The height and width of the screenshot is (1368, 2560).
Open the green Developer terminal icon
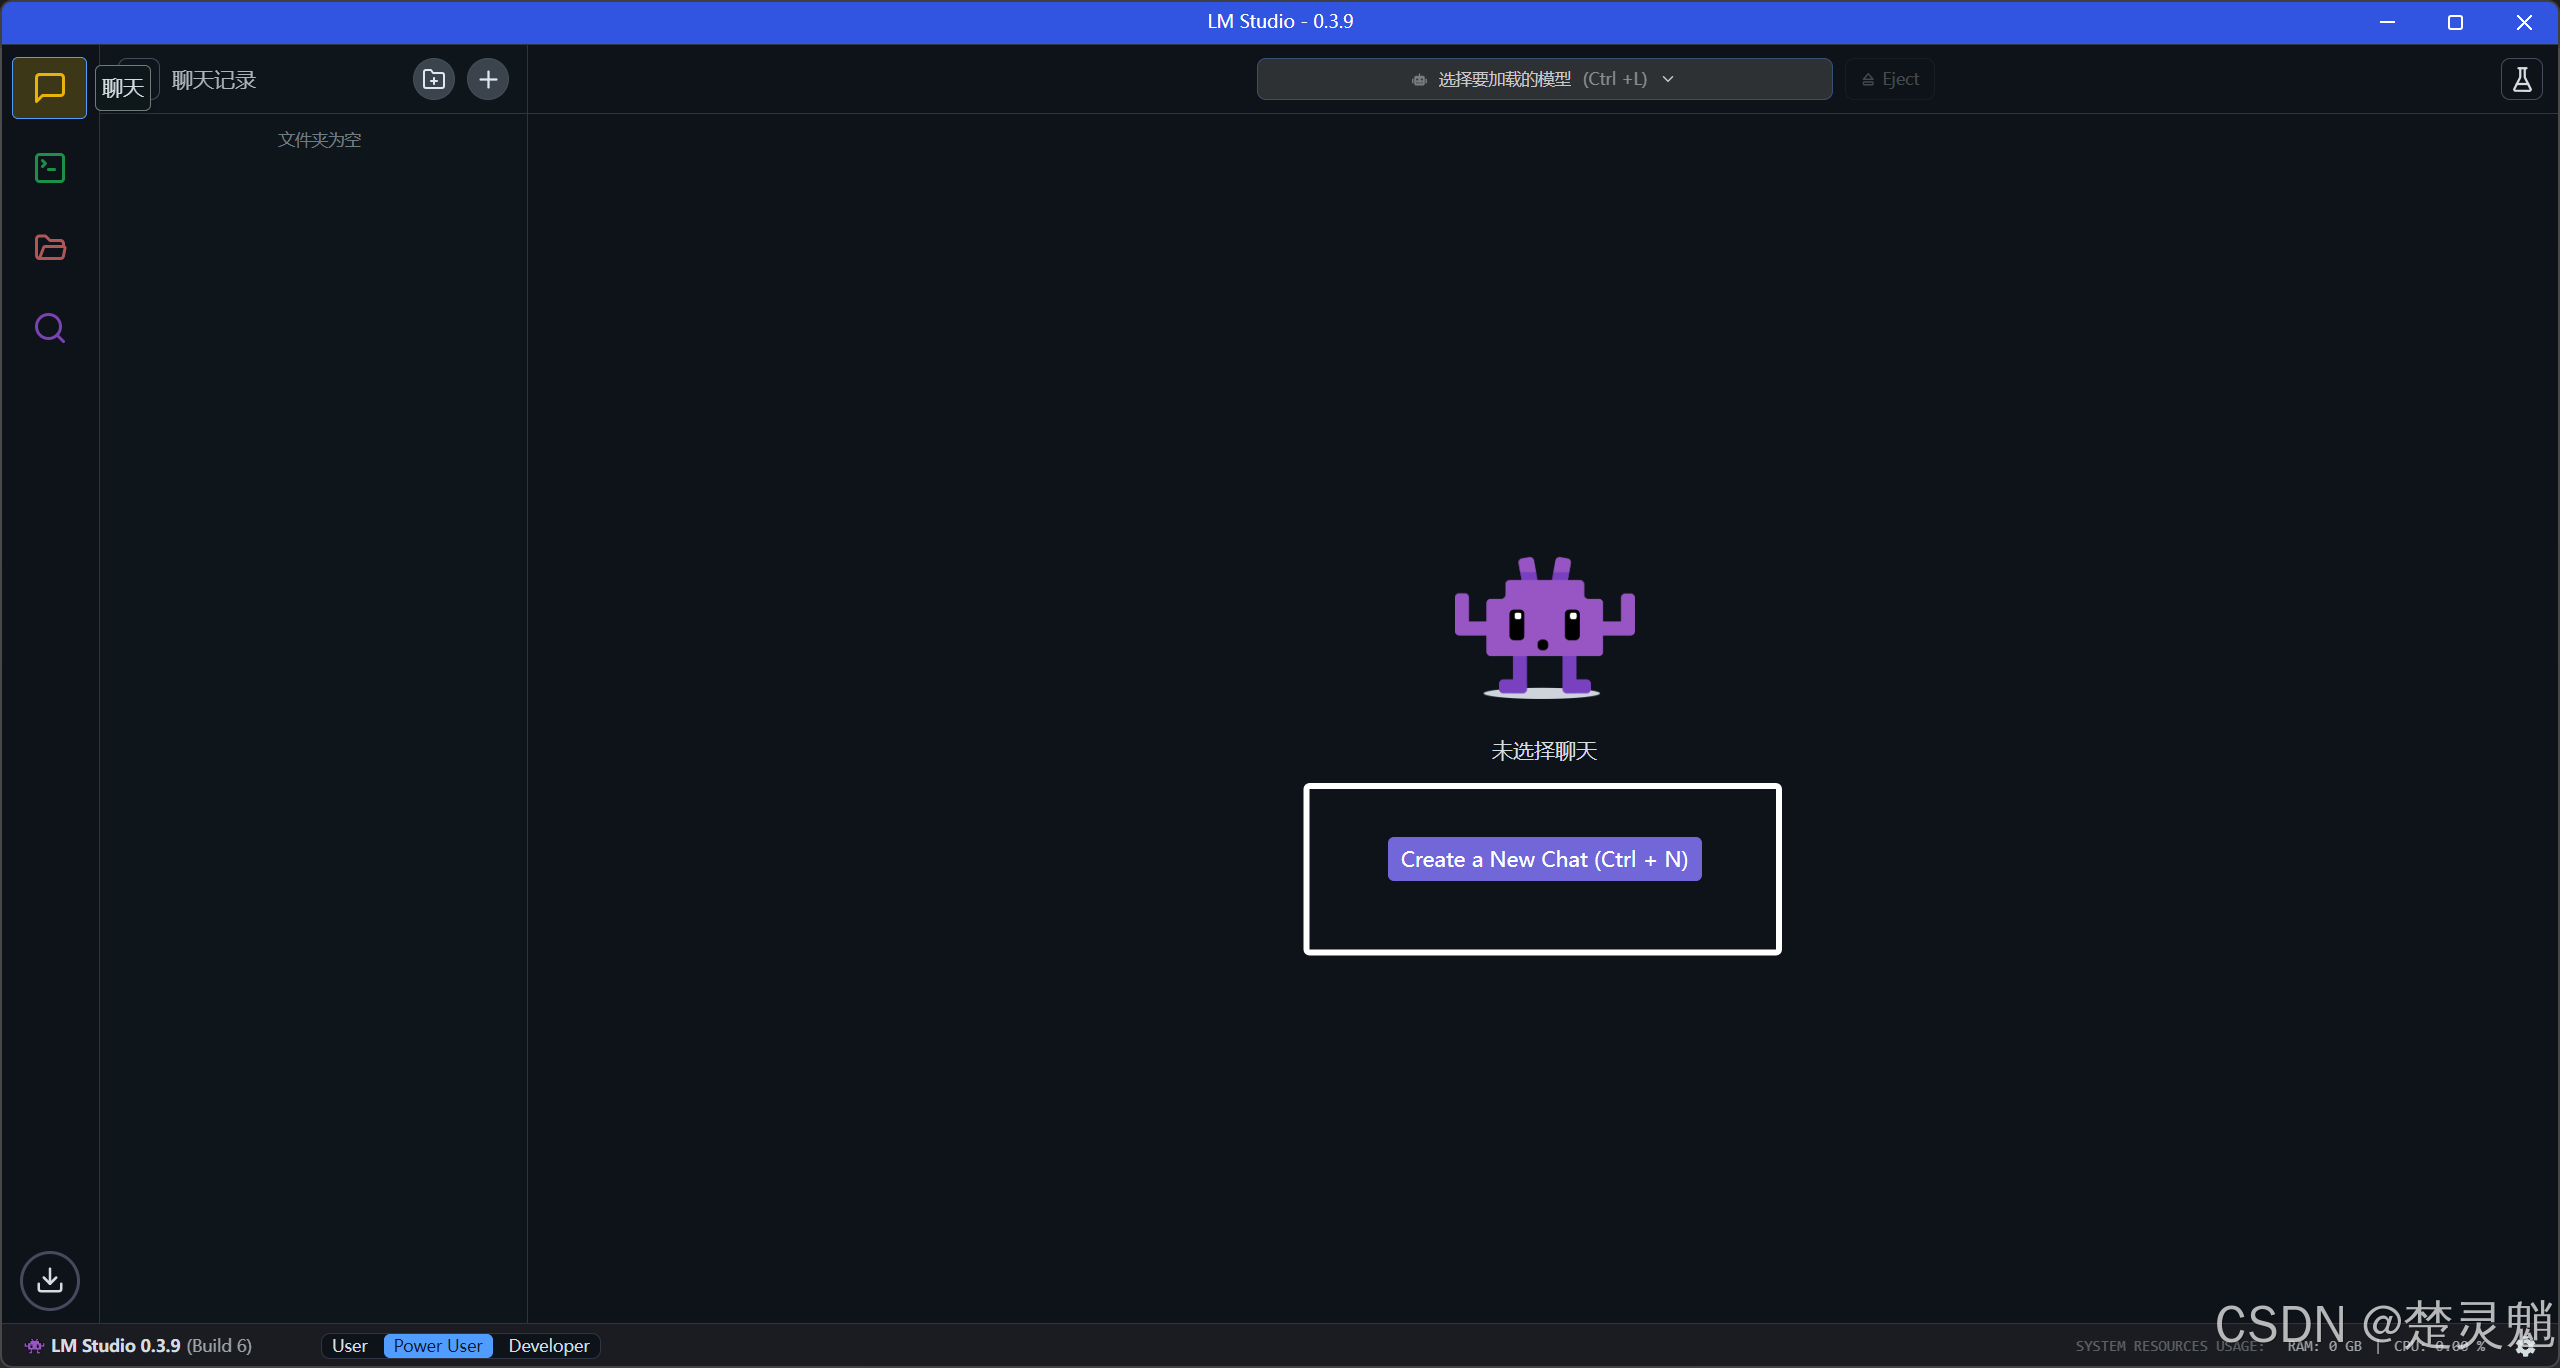click(x=49, y=168)
